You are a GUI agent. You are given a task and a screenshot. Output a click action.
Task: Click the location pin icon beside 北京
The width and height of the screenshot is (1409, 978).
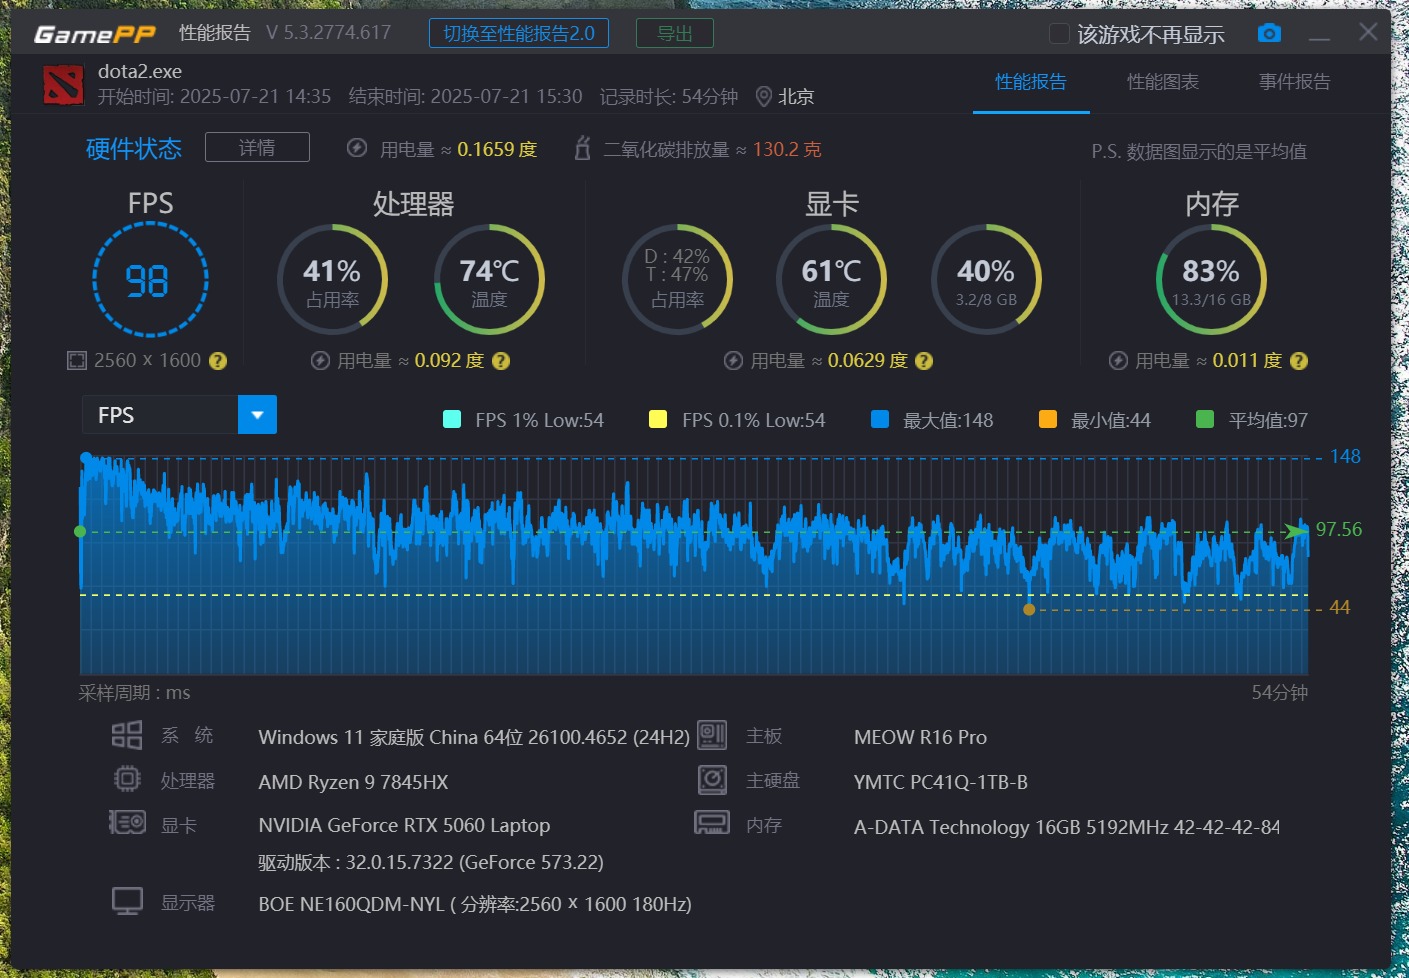763,96
